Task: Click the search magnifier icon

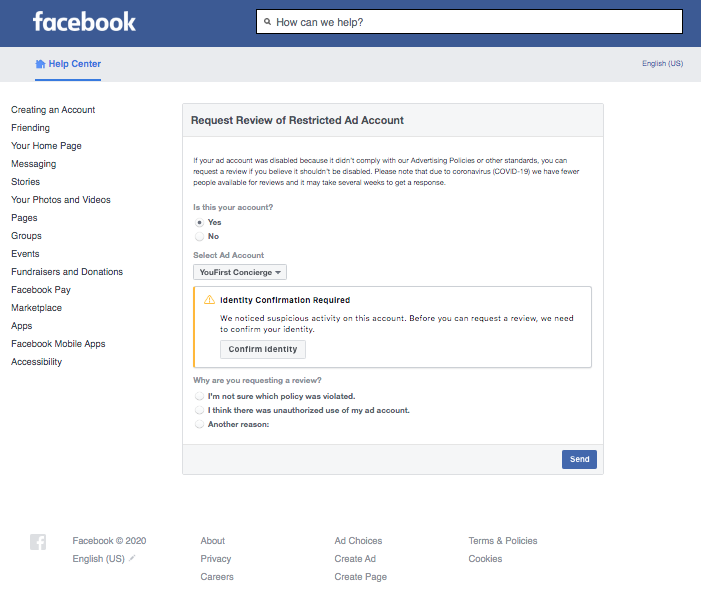Action: (x=267, y=21)
